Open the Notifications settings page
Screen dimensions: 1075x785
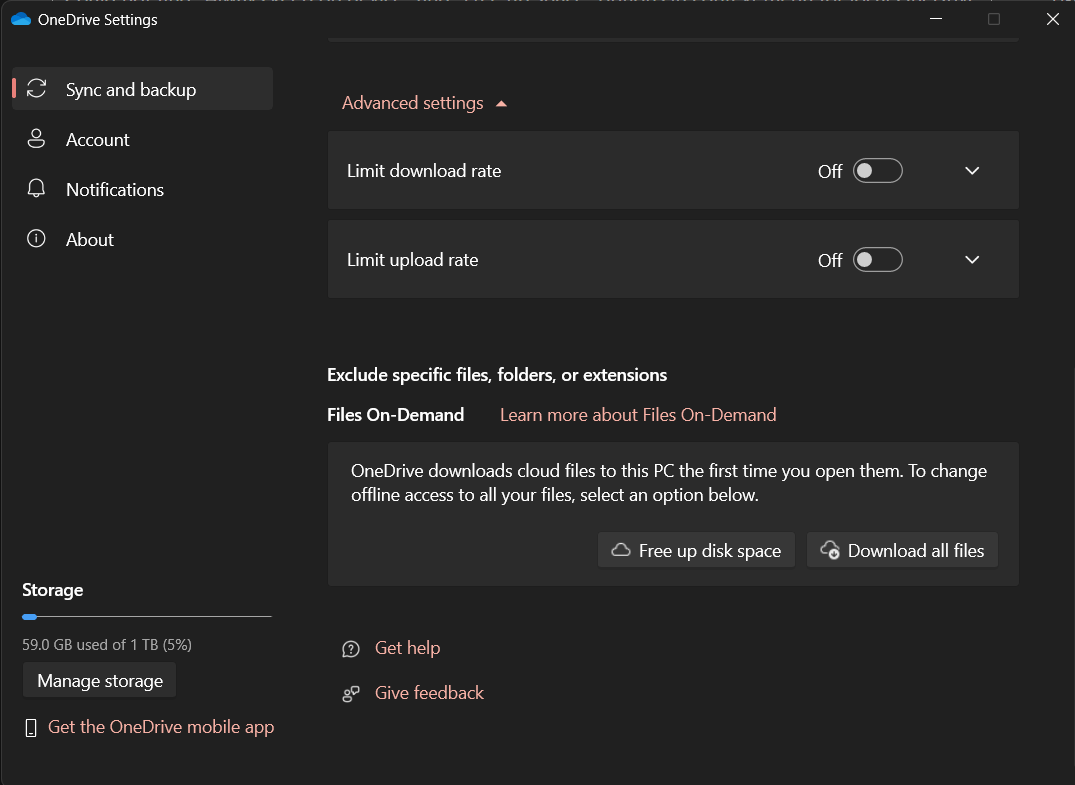coord(114,189)
